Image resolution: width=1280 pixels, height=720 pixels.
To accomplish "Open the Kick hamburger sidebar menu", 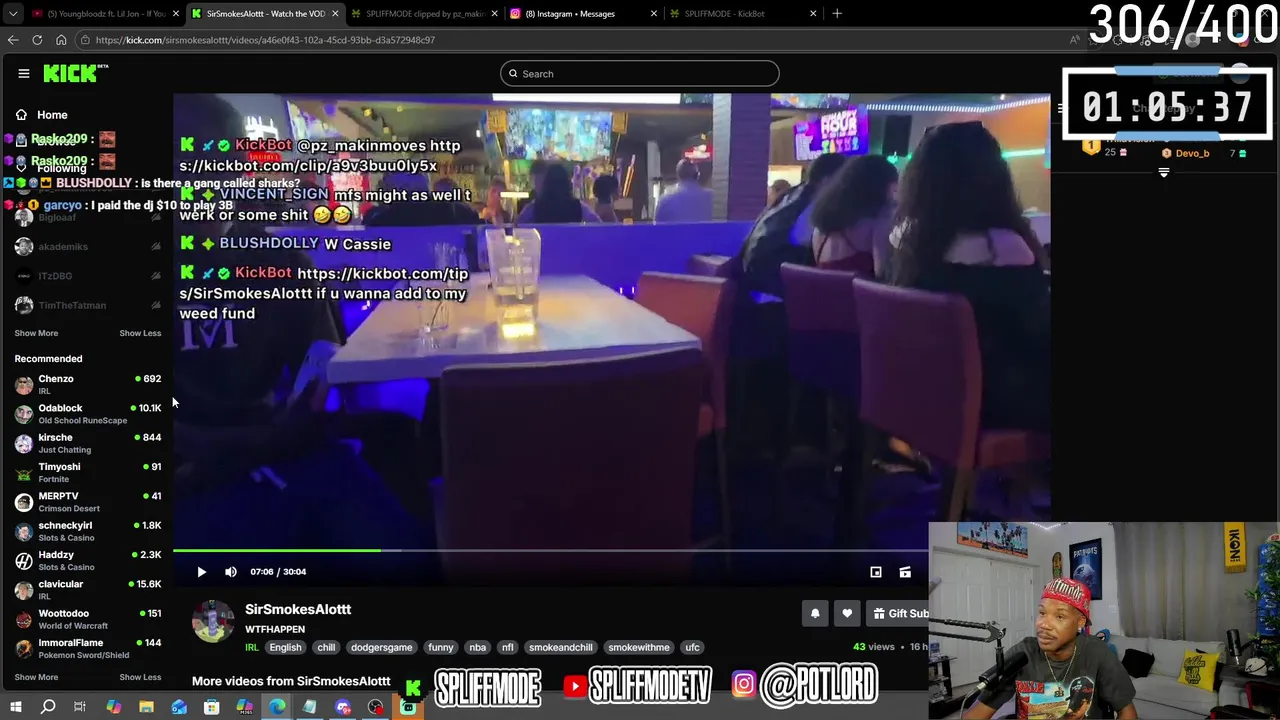I will 23,73.
